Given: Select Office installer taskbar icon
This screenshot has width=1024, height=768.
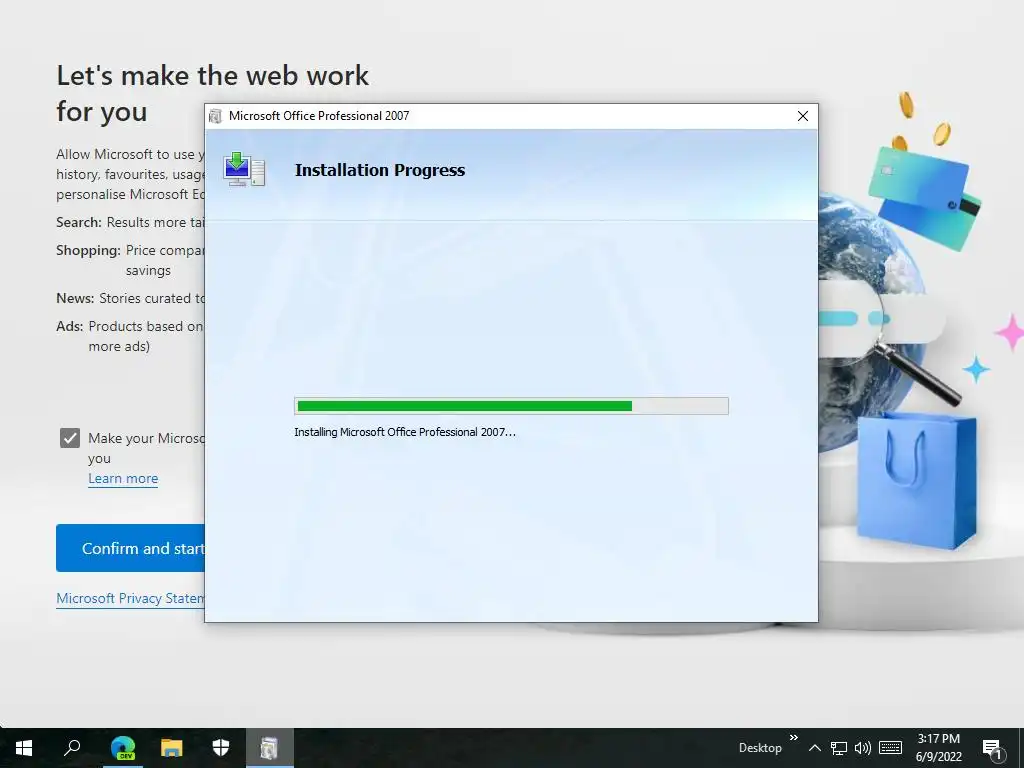Looking at the screenshot, I should coord(269,748).
